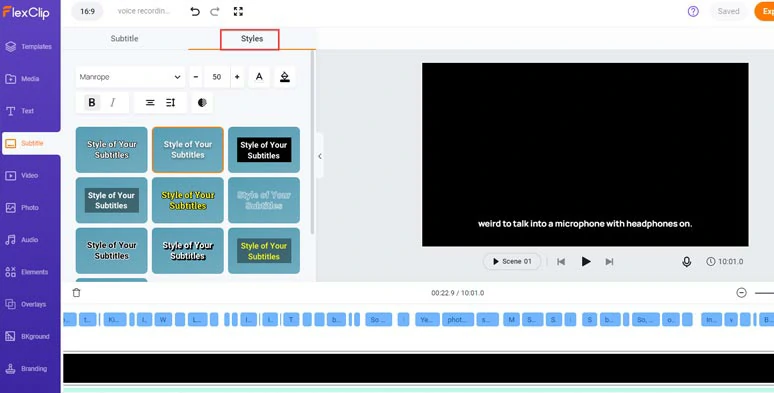The image size is (774, 393).
Task: Open the help question mark icon
Action: tap(693, 11)
